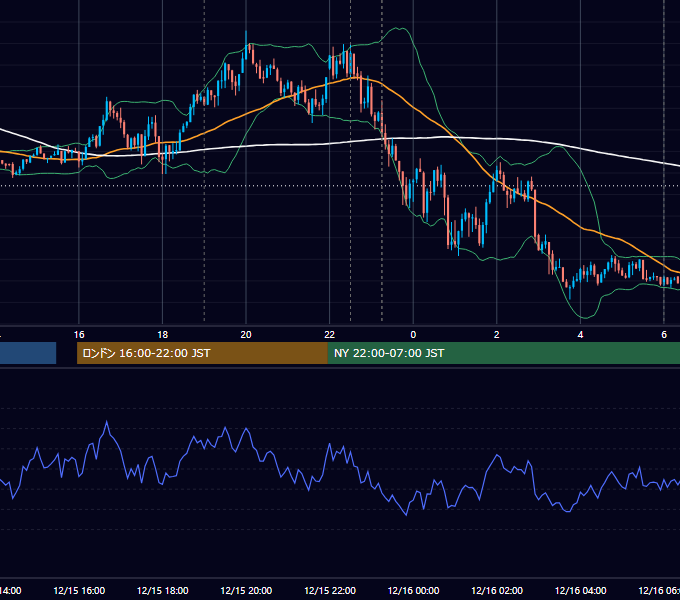
Task: Click the "12/15 16:00" date label on lower axis
Action: point(79,590)
